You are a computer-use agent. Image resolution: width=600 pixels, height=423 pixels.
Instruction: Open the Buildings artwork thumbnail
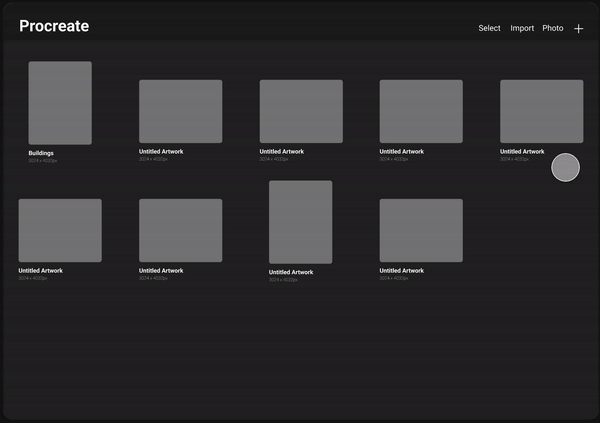tap(60, 103)
